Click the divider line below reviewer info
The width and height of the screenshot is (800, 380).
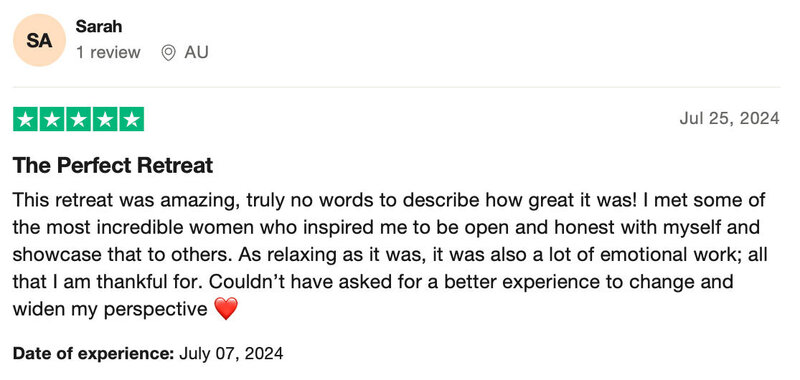(396, 87)
